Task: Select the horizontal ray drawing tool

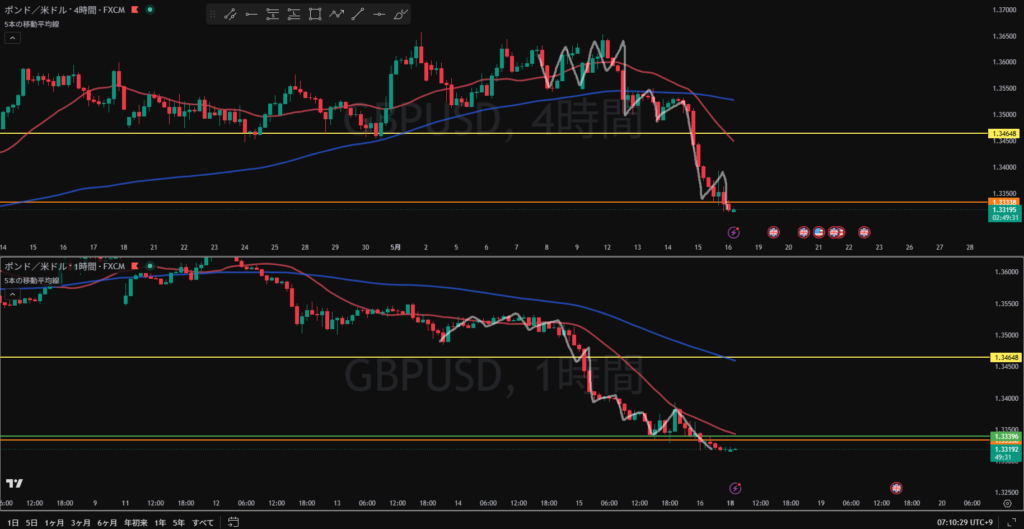Action: [x=251, y=14]
